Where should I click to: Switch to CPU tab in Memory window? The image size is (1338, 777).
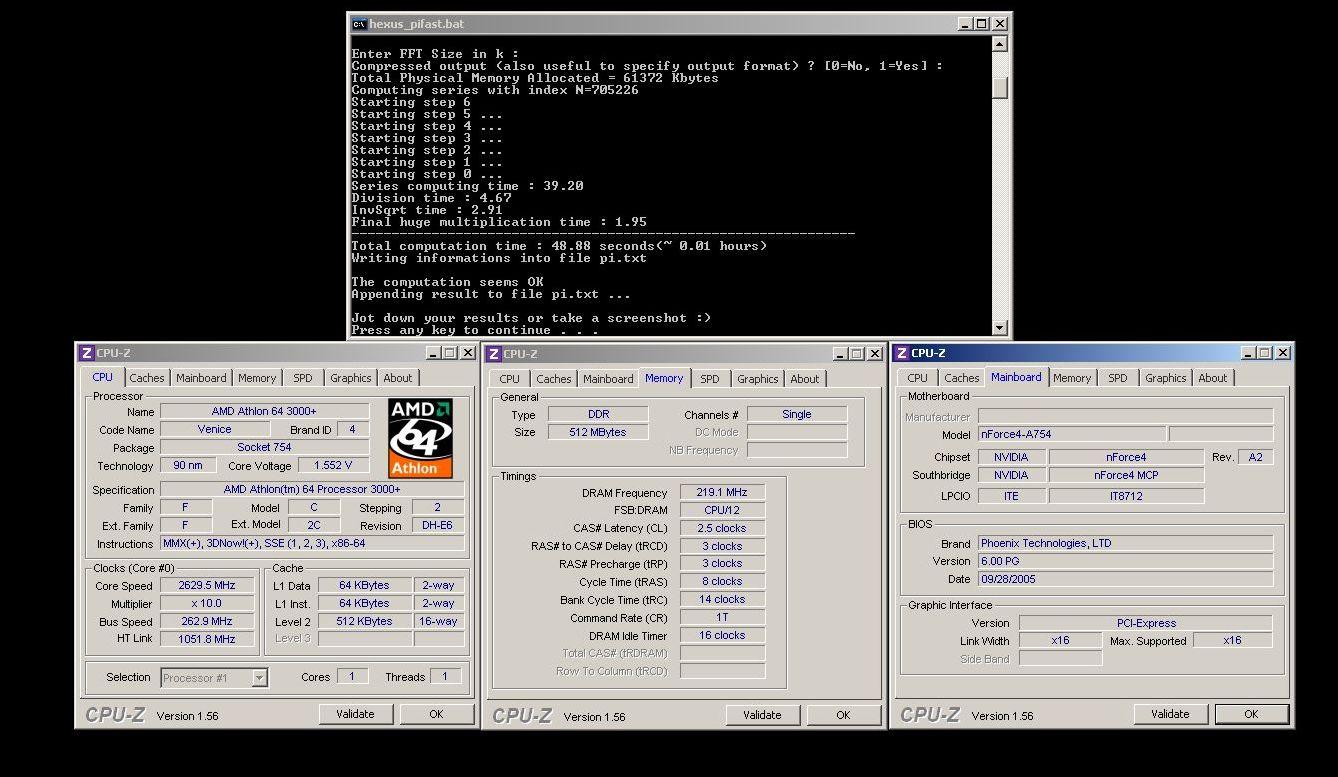click(x=510, y=379)
